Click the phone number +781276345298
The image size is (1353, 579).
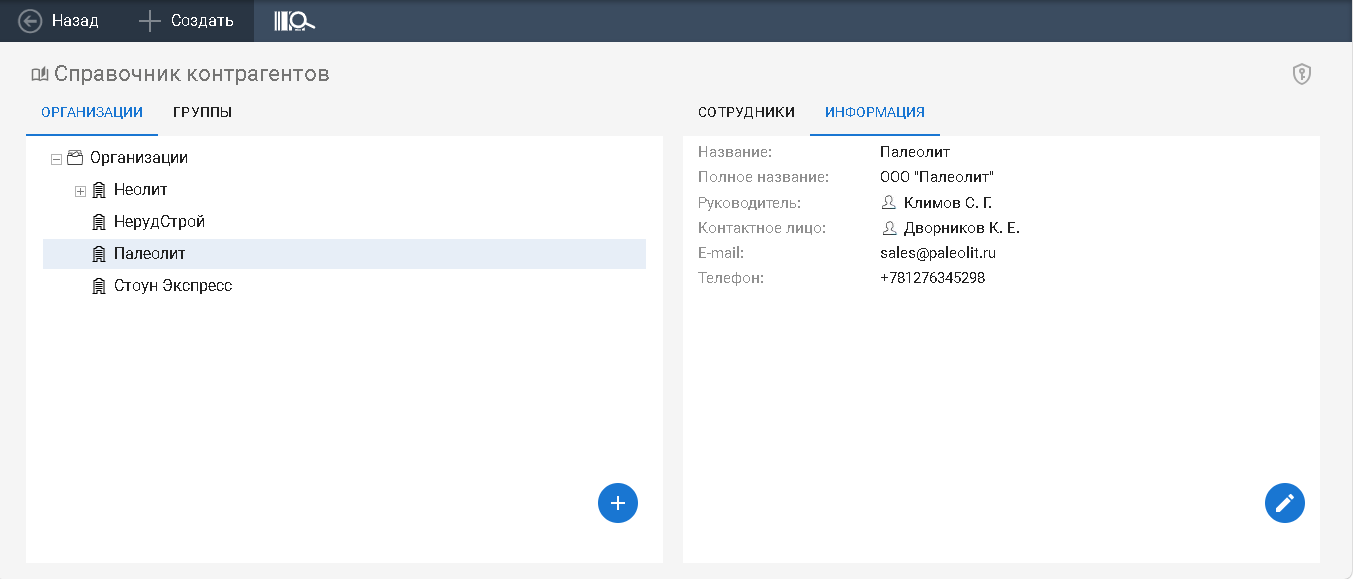(933, 278)
